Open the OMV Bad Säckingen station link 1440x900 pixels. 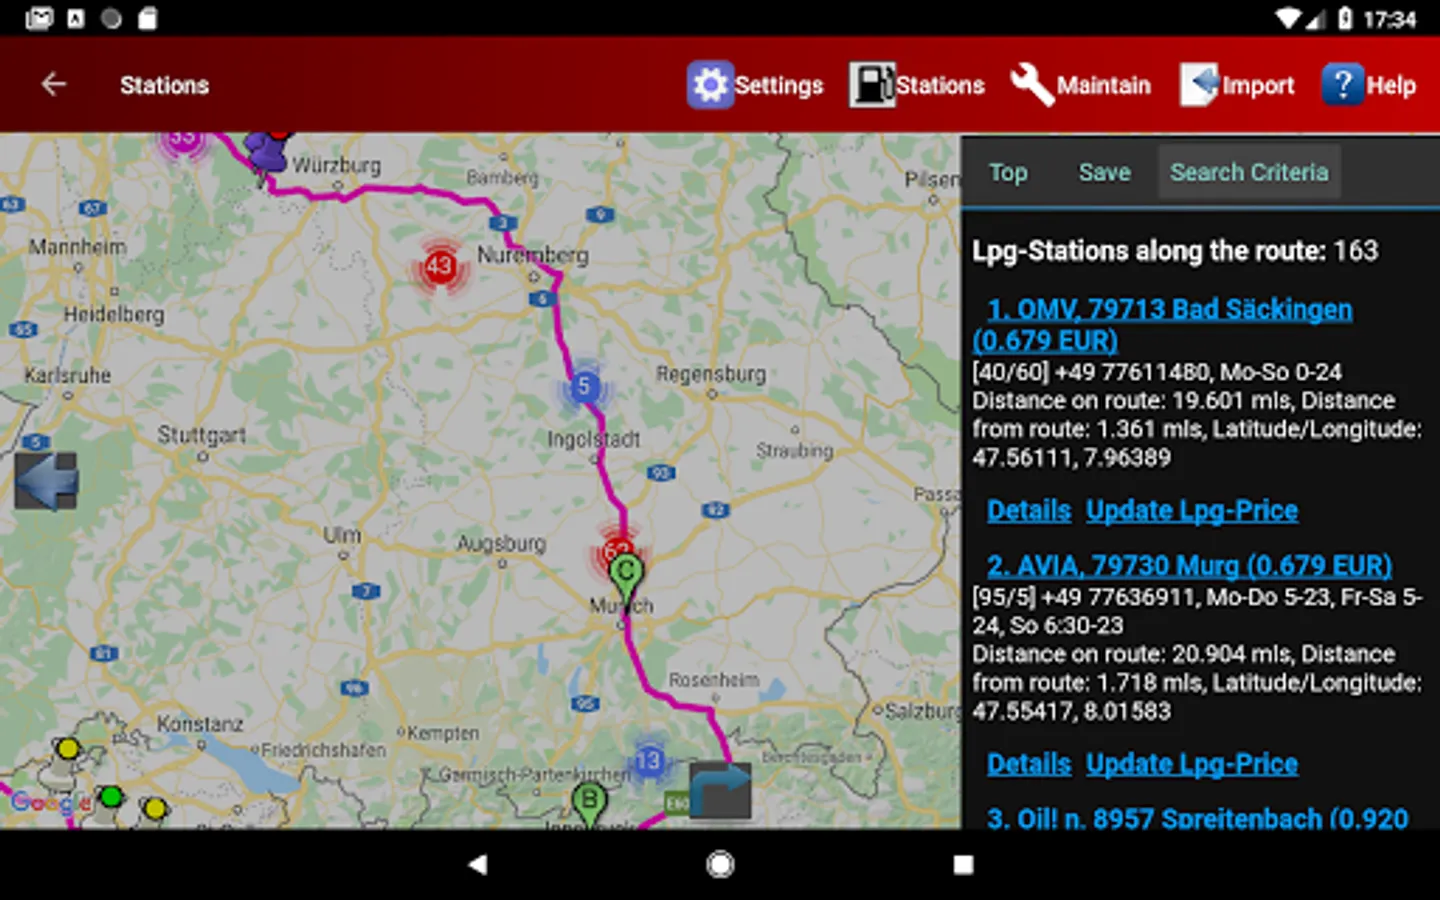(1163, 325)
